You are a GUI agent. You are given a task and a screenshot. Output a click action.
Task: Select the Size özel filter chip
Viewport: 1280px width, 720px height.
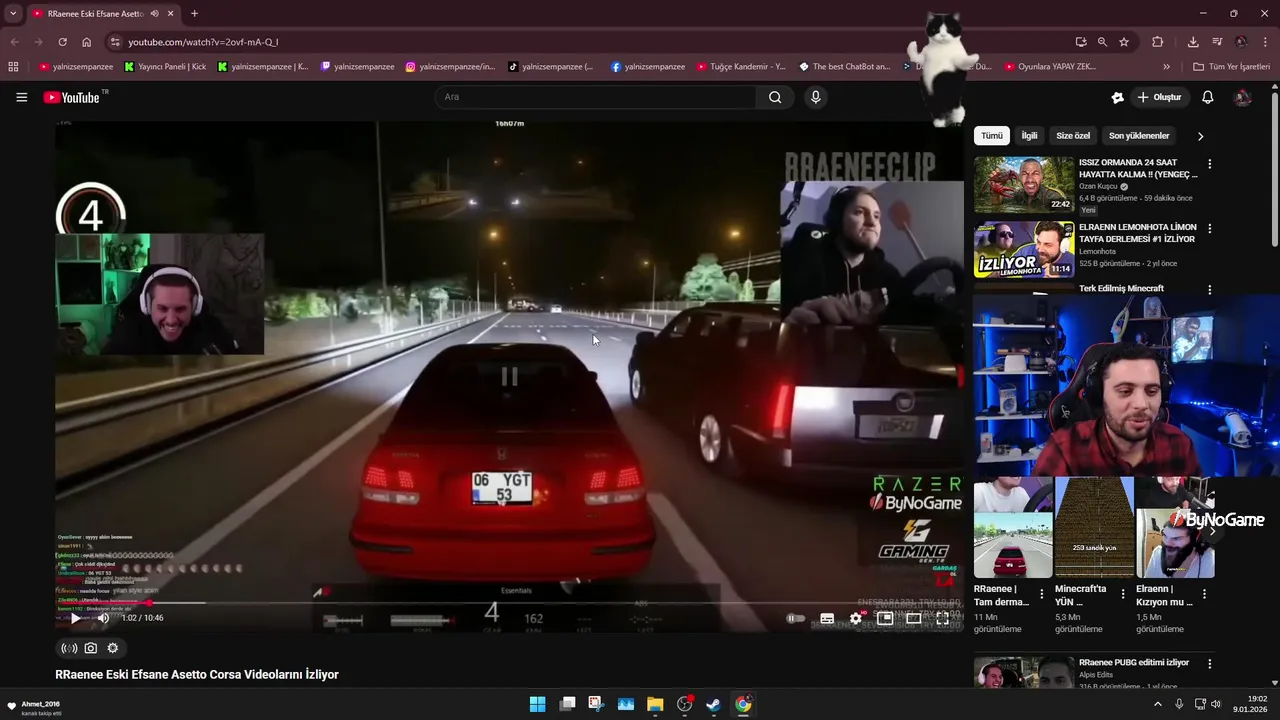[1073, 136]
